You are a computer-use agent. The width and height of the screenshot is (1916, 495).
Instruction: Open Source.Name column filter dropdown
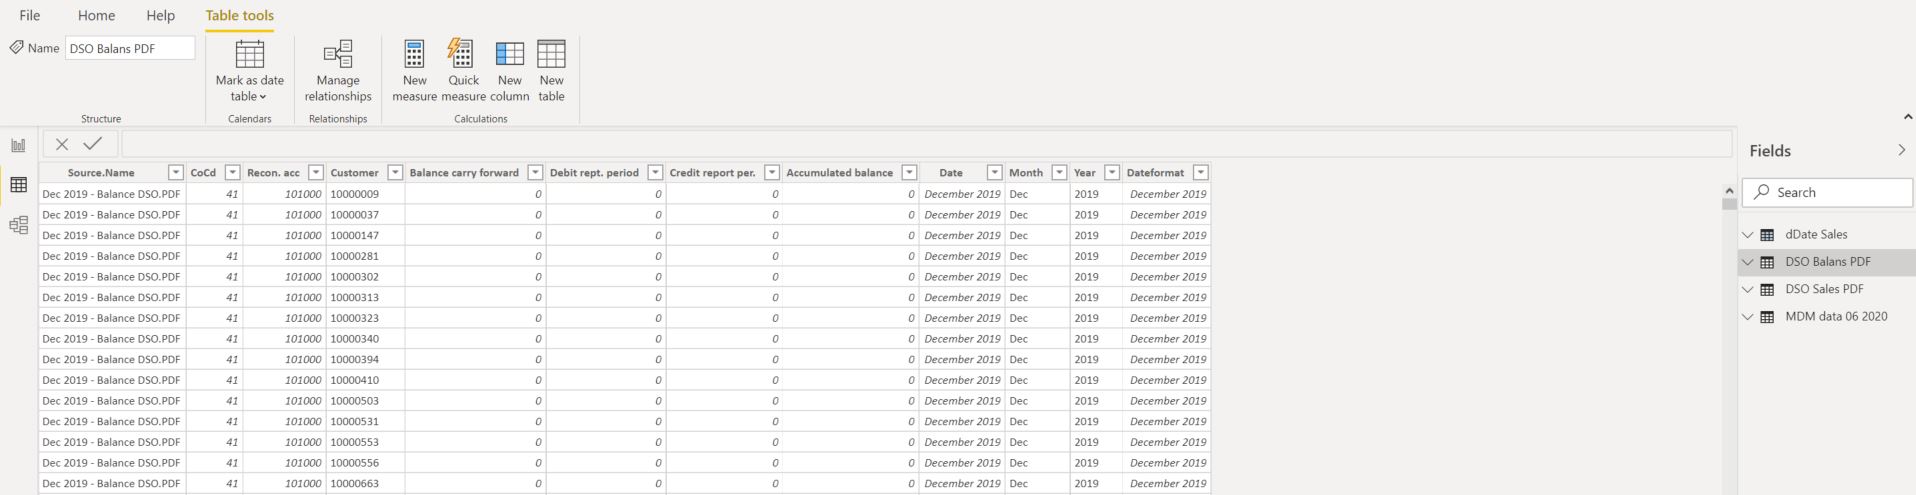[176, 173]
